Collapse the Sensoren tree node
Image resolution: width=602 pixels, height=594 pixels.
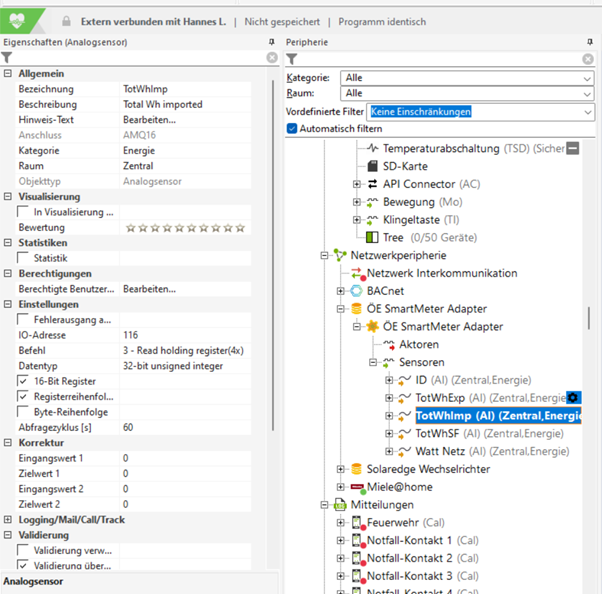[x=372, y=362]
